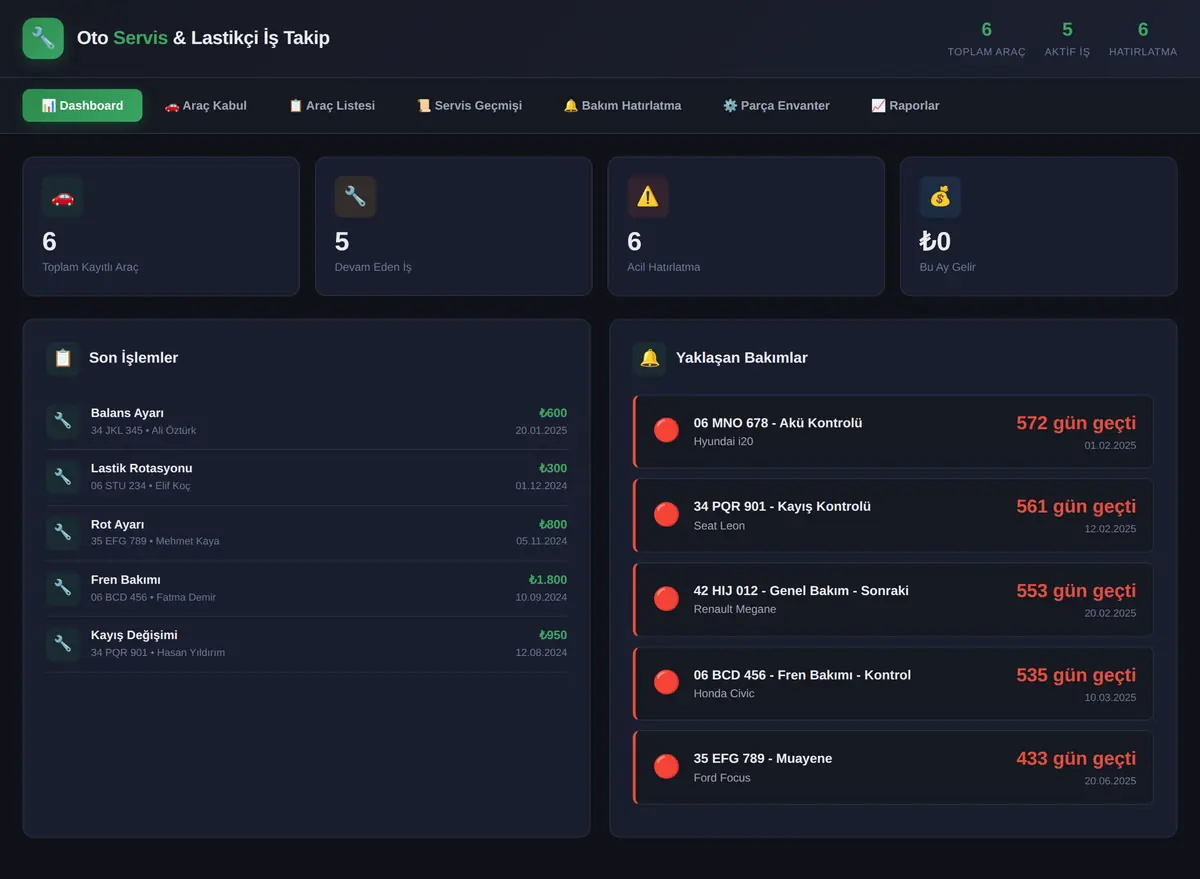Click the ₺800 amount for Rot Ayarı

[x=553, y=524]
